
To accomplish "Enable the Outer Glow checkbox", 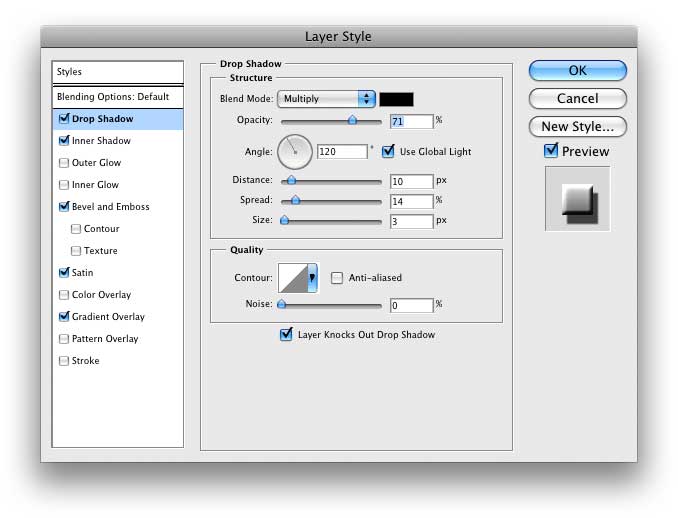I will [x=64, y=163].
